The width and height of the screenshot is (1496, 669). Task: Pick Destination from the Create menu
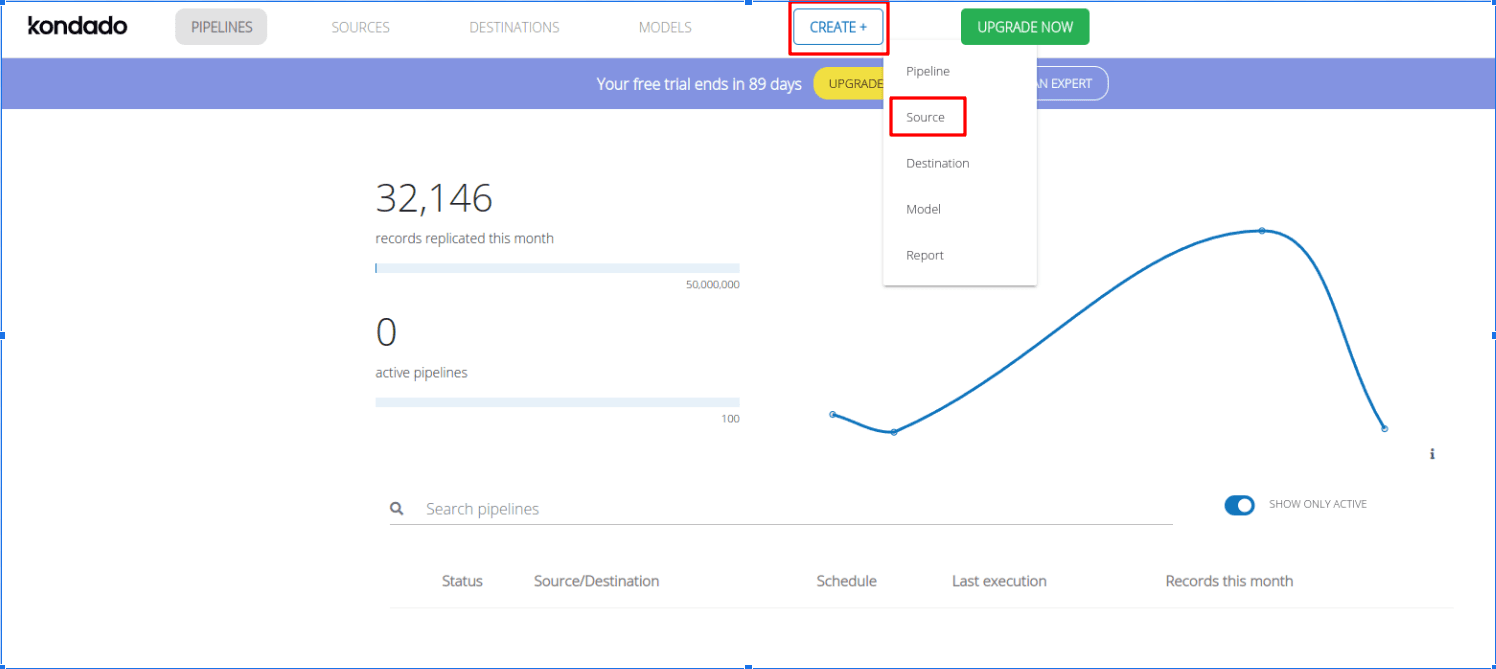(937, 164)
